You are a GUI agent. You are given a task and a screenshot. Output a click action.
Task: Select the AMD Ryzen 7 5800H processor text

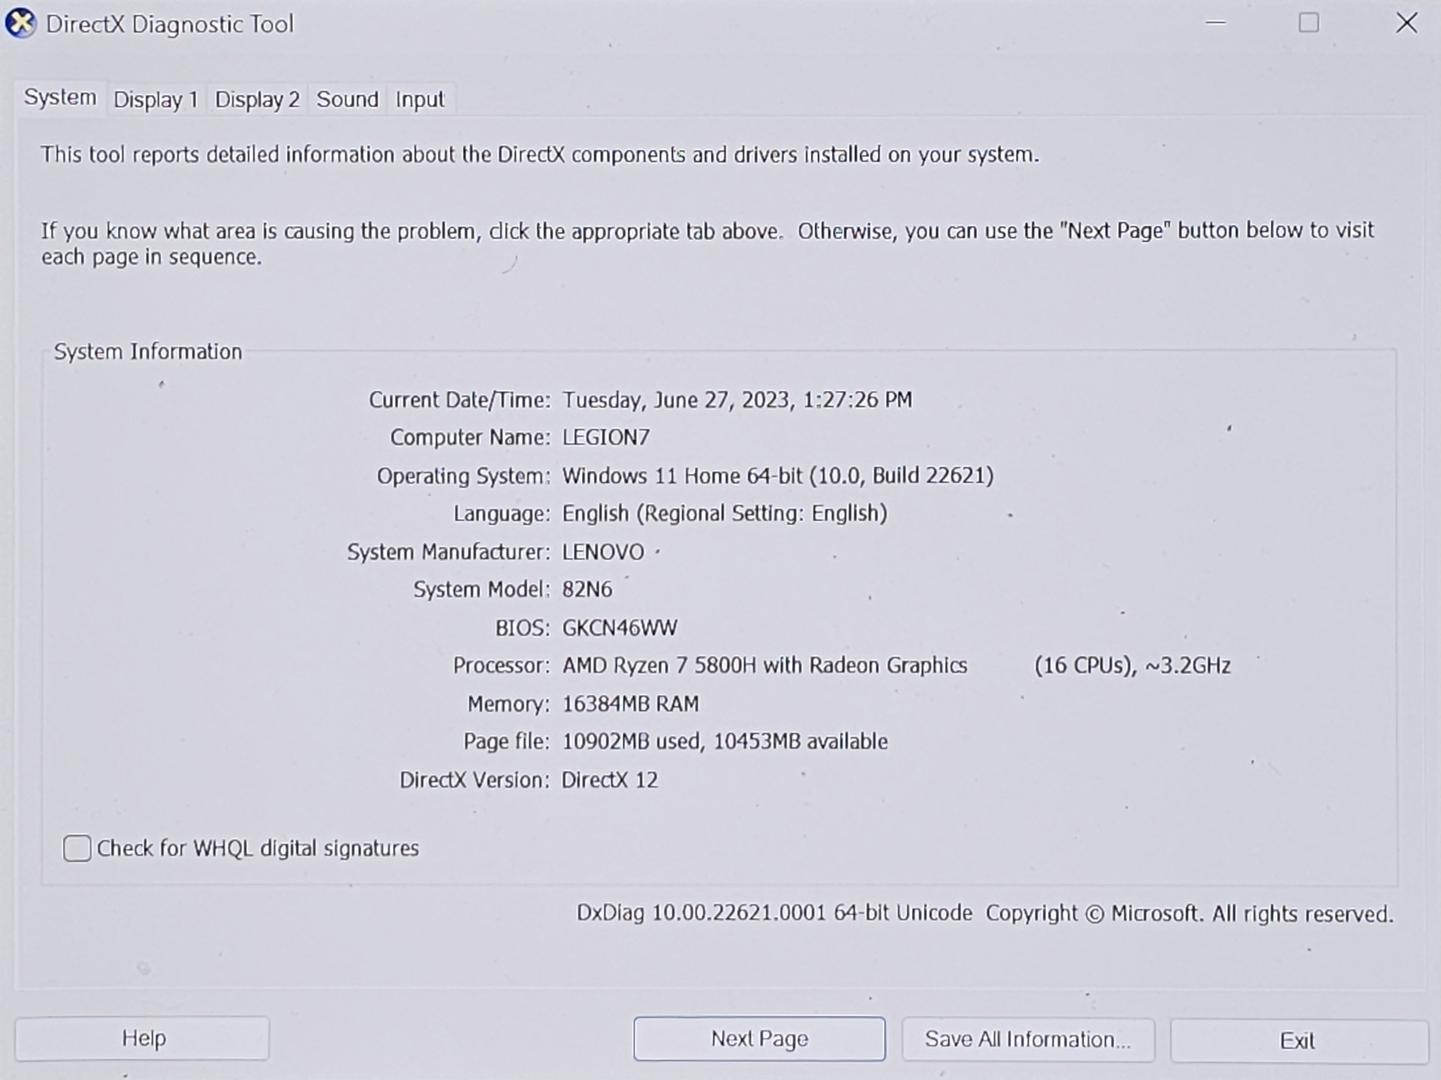tap(765, 666)
